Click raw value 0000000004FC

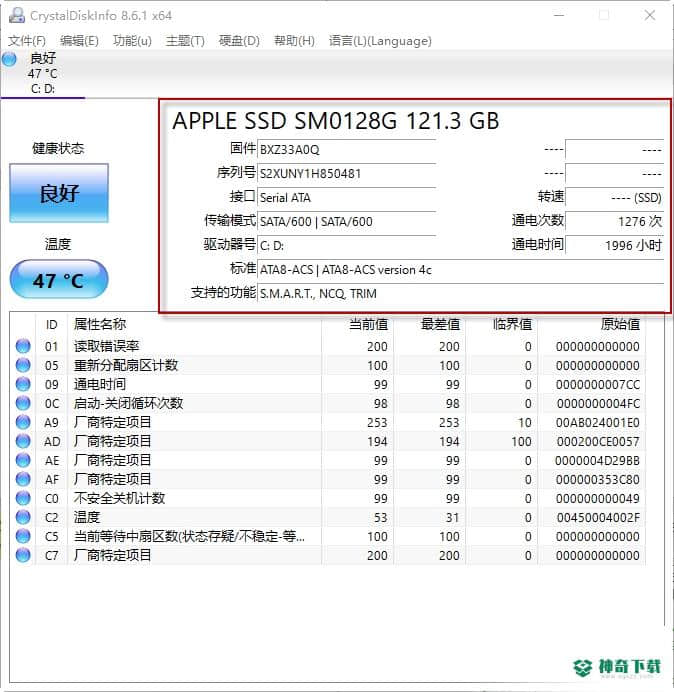pyautogui.click(x=598, y=404)
